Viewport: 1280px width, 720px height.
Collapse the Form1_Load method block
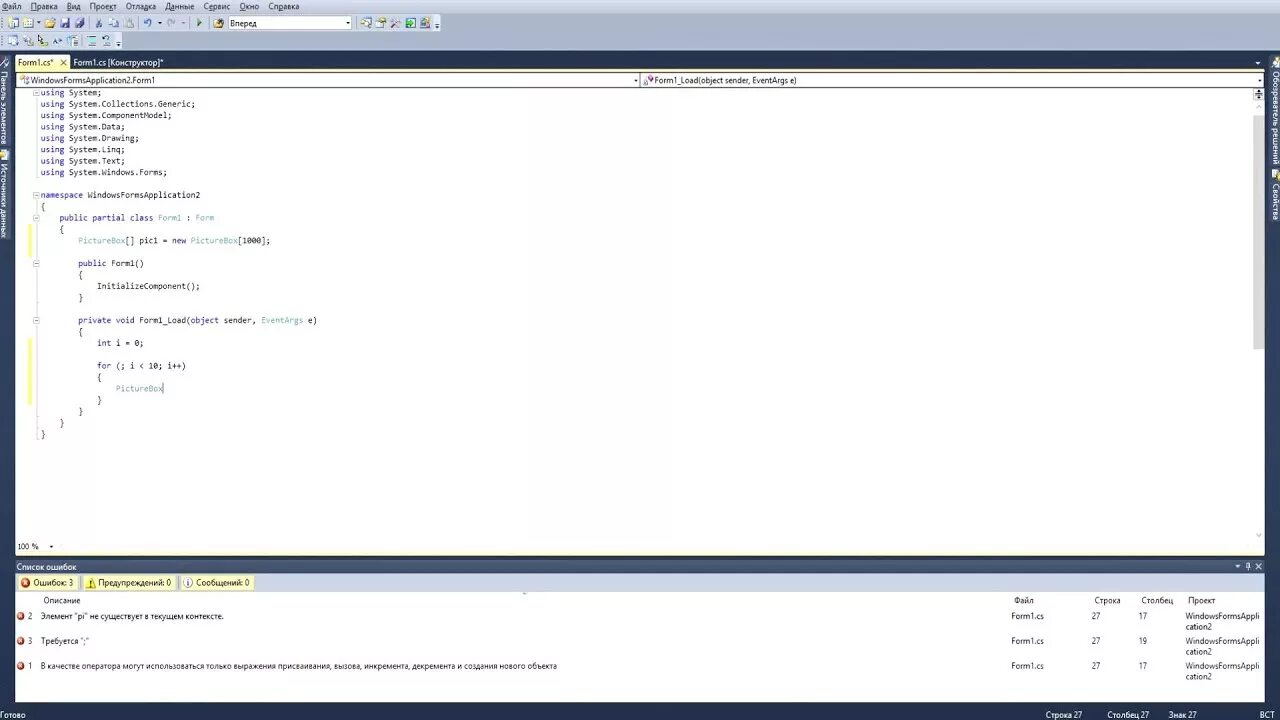tap(36, 320)
